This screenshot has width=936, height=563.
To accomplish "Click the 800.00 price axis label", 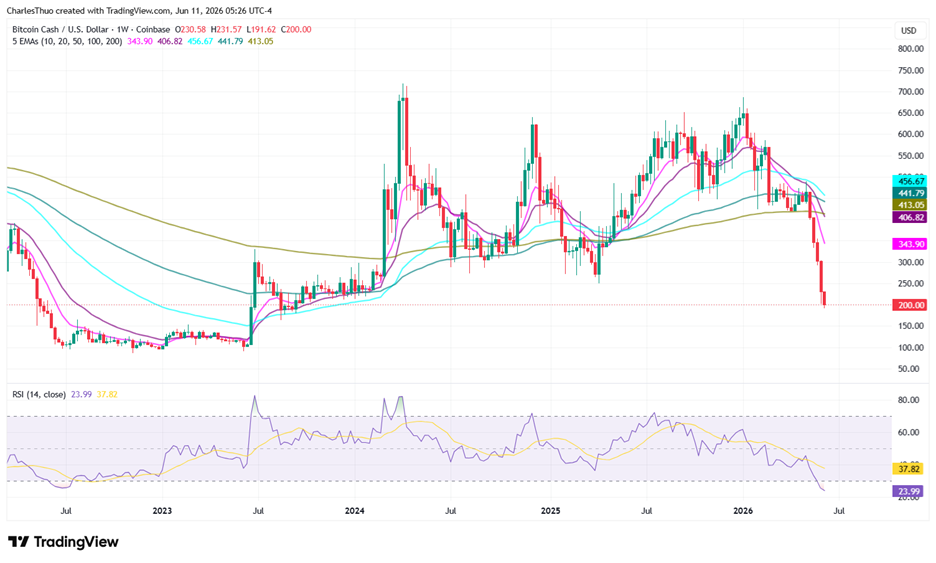I will pyautogui.click(x=911, y=49).
